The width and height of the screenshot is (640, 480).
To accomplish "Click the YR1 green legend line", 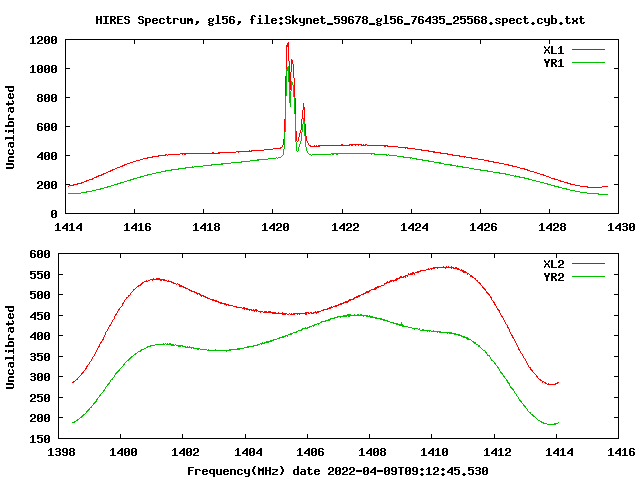I will tap(588, 63).
